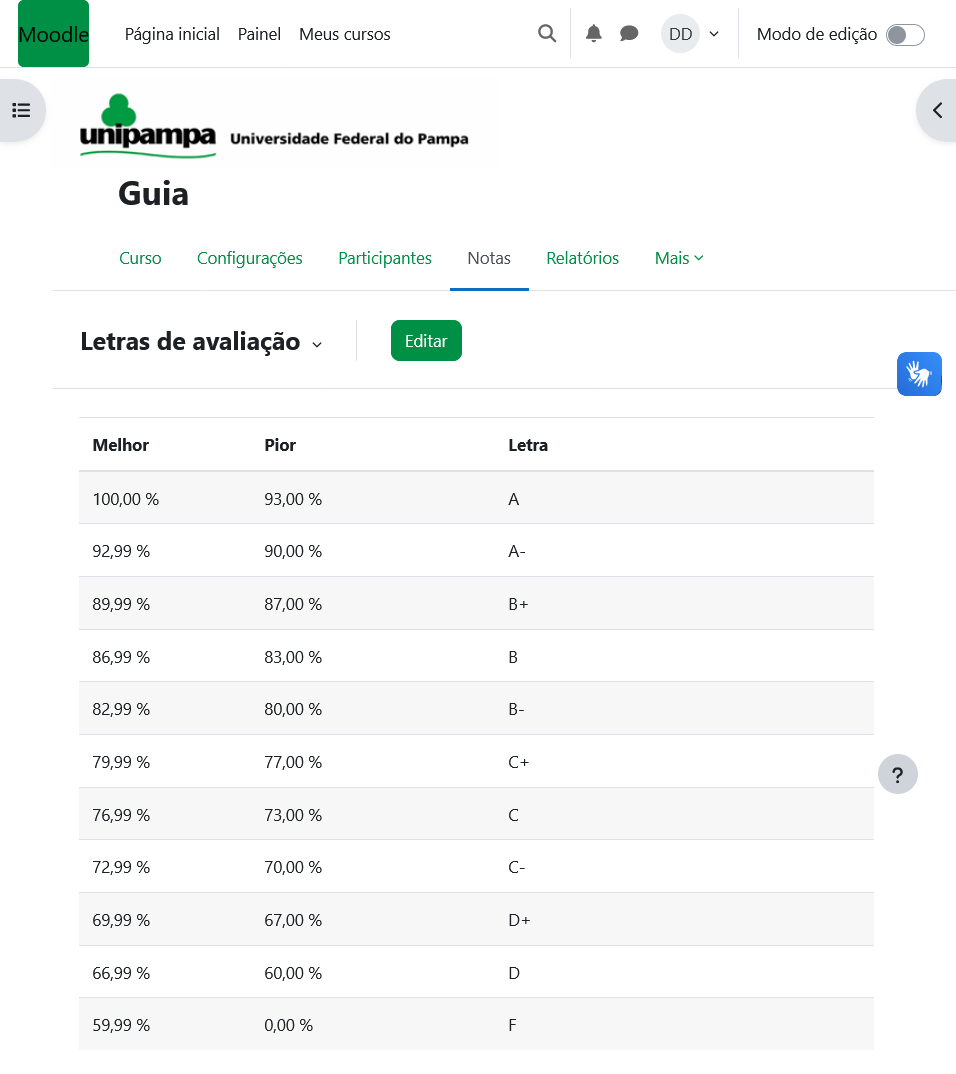Open the DD user menu dropdown

coord(691,34)
